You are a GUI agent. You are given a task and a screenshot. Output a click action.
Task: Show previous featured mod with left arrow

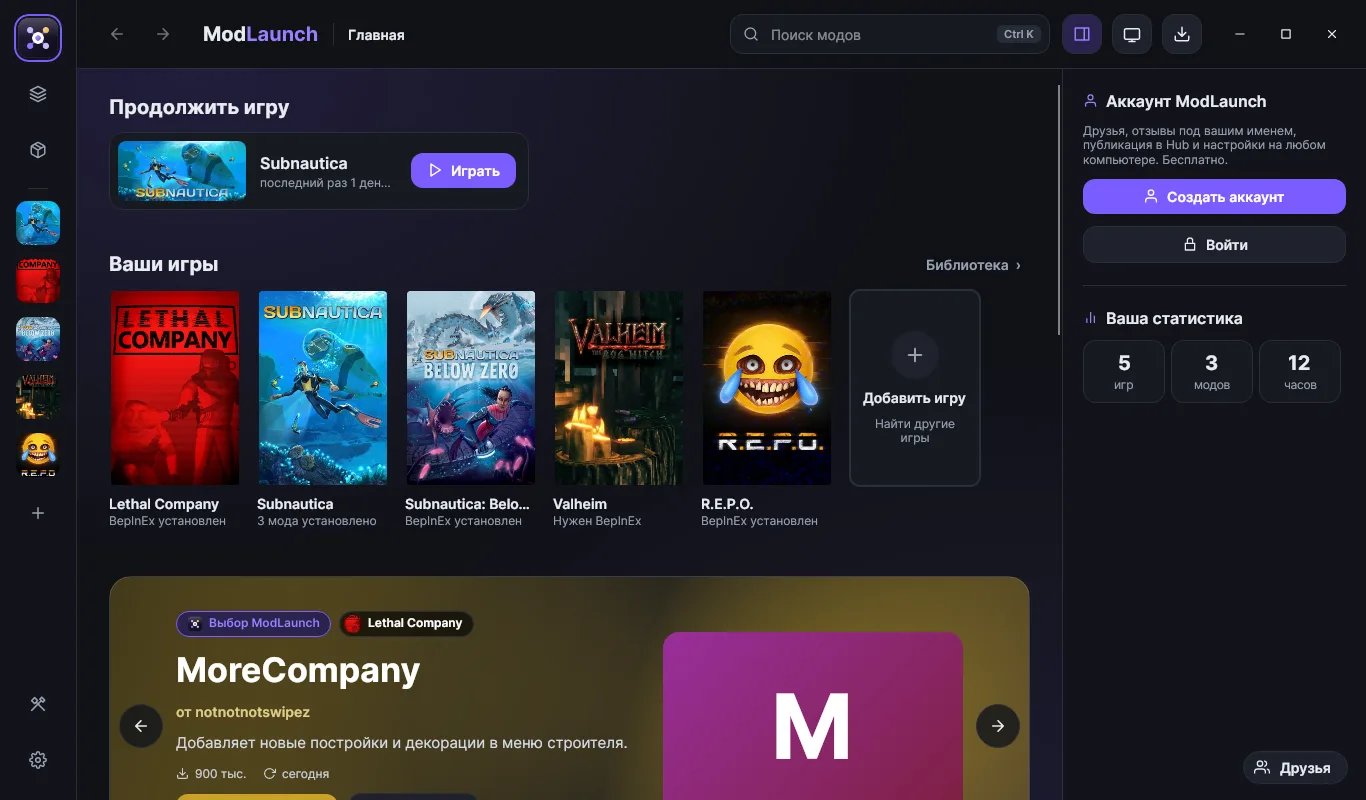tap(141, 726)
